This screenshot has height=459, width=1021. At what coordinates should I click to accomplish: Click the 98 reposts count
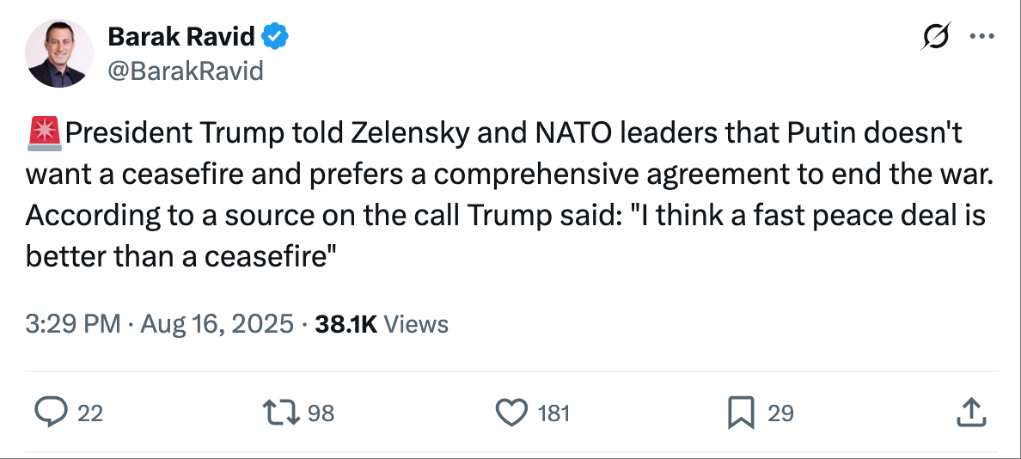click(320, 412)
